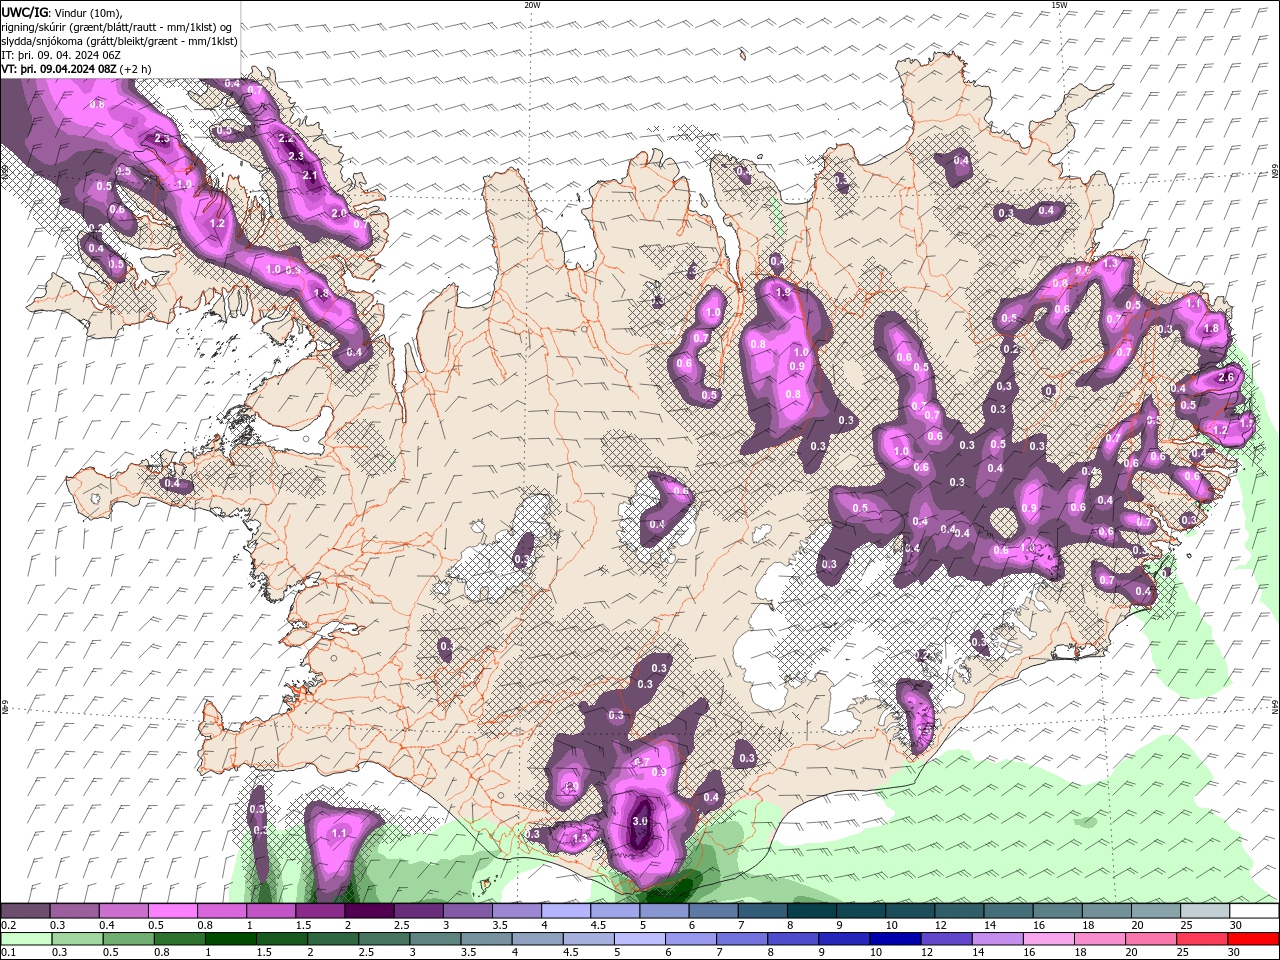Viewport: 1280px width, 960px height.
Task: Click the white 30 swatch ending the snow scale
Action: [x=1254, y=911]
